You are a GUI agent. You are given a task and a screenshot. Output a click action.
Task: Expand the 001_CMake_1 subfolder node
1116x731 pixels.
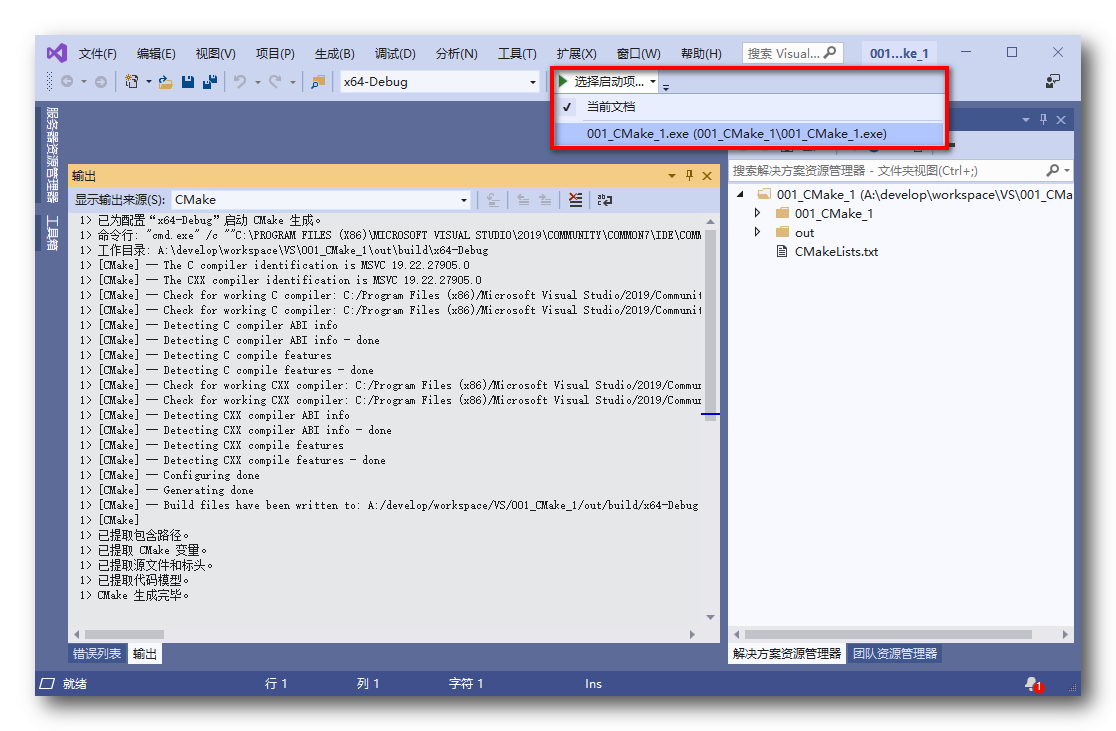[757, 213]
